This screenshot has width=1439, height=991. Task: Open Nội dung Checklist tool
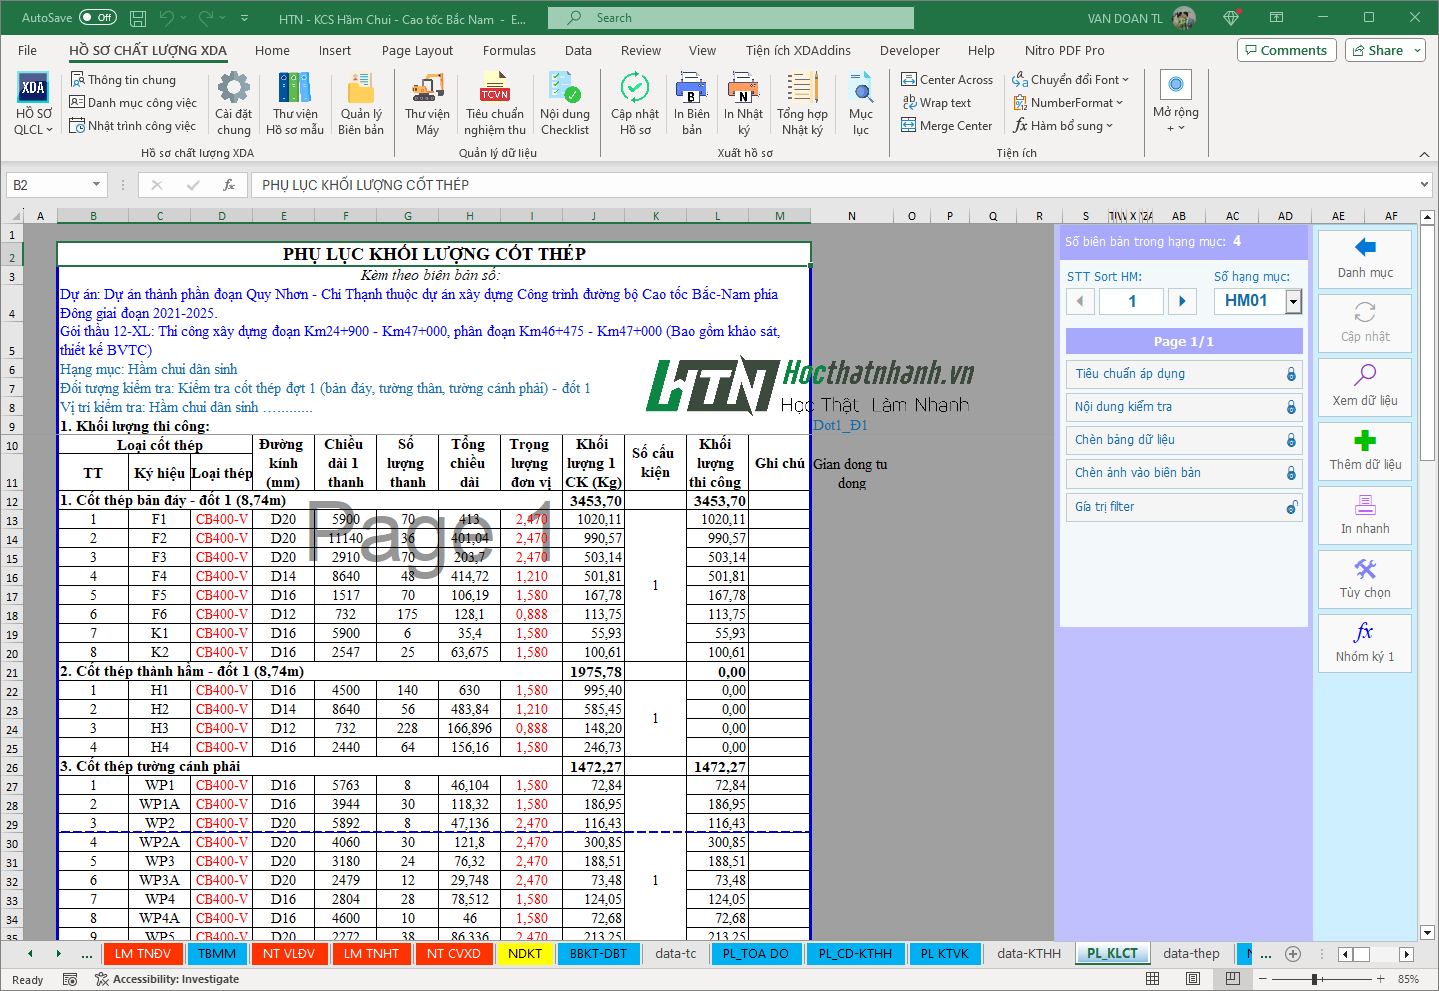(x=564, y=102)
